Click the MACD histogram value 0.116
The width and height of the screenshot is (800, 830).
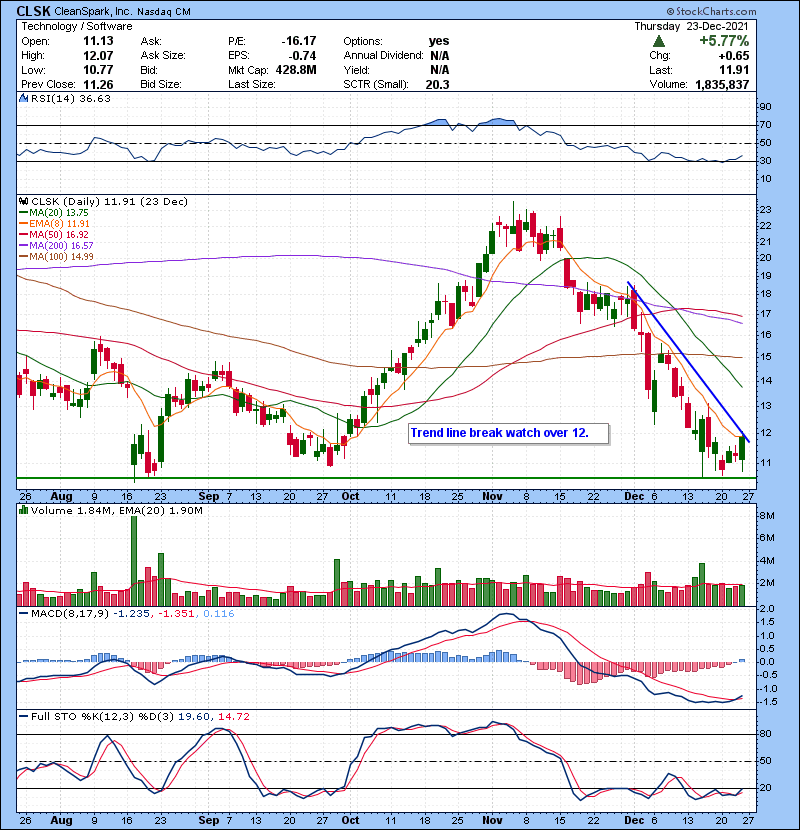click(x=219, y=614)
